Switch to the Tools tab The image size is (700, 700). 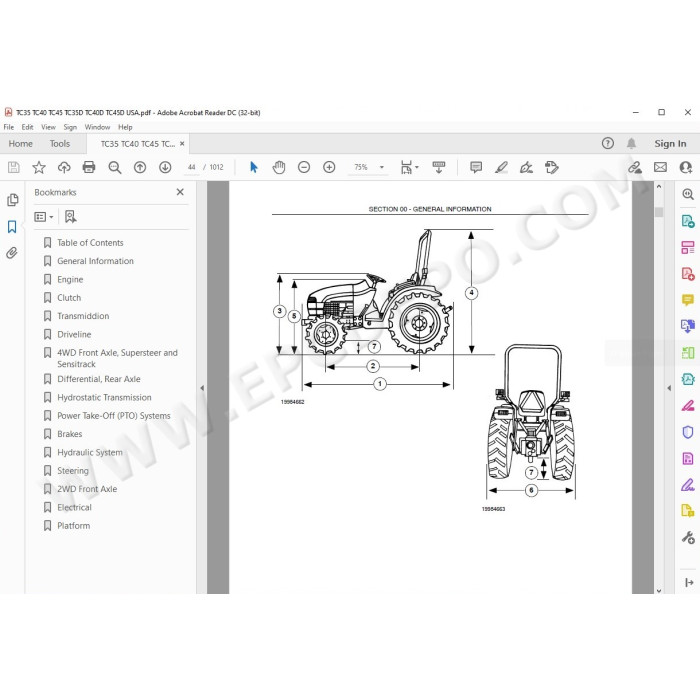pyautogui.click(x=60, y=144)
